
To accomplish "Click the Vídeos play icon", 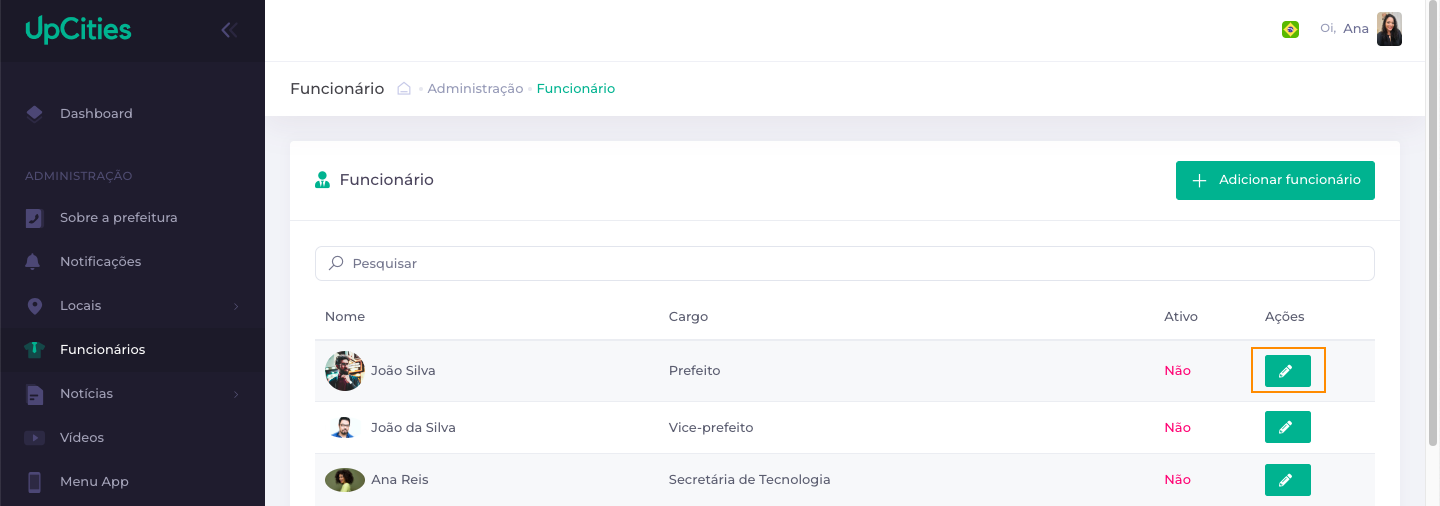I will pyautogui.click(x=34, y=438).
